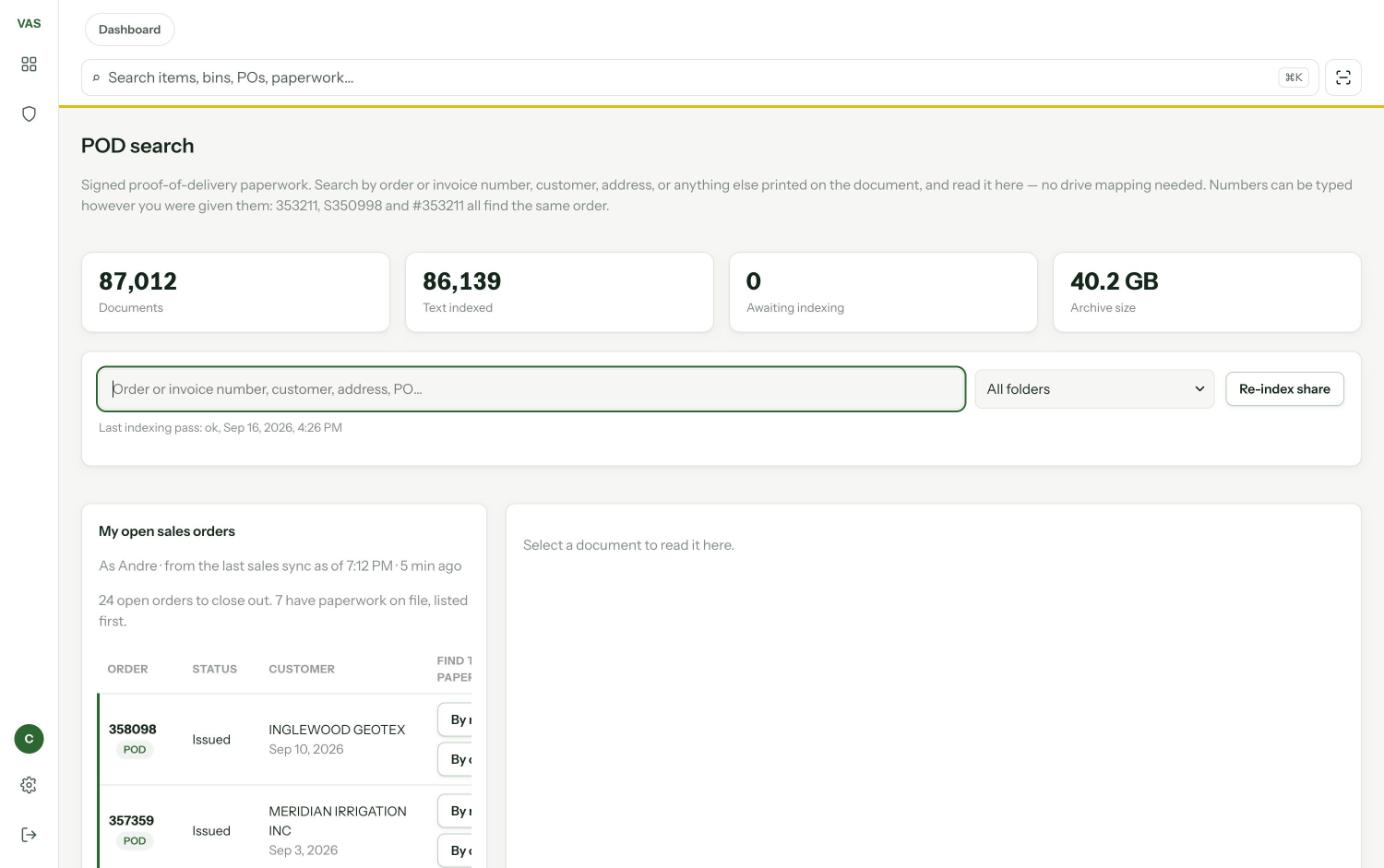The width and height of the screenshot is (1384, 868).
Task: Click the customer MERIDIAN IRRIGATION INC
Action: (338, 821)
